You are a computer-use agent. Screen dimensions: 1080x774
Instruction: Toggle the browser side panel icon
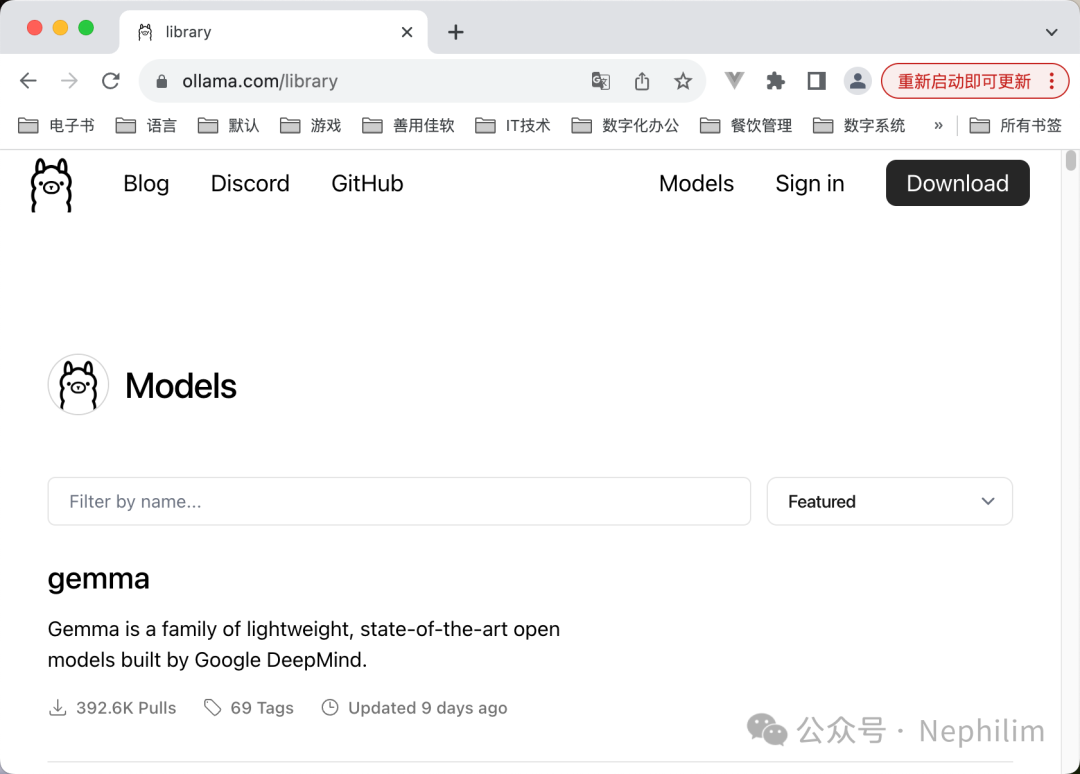pyautogui.click(x=817, y=81)
